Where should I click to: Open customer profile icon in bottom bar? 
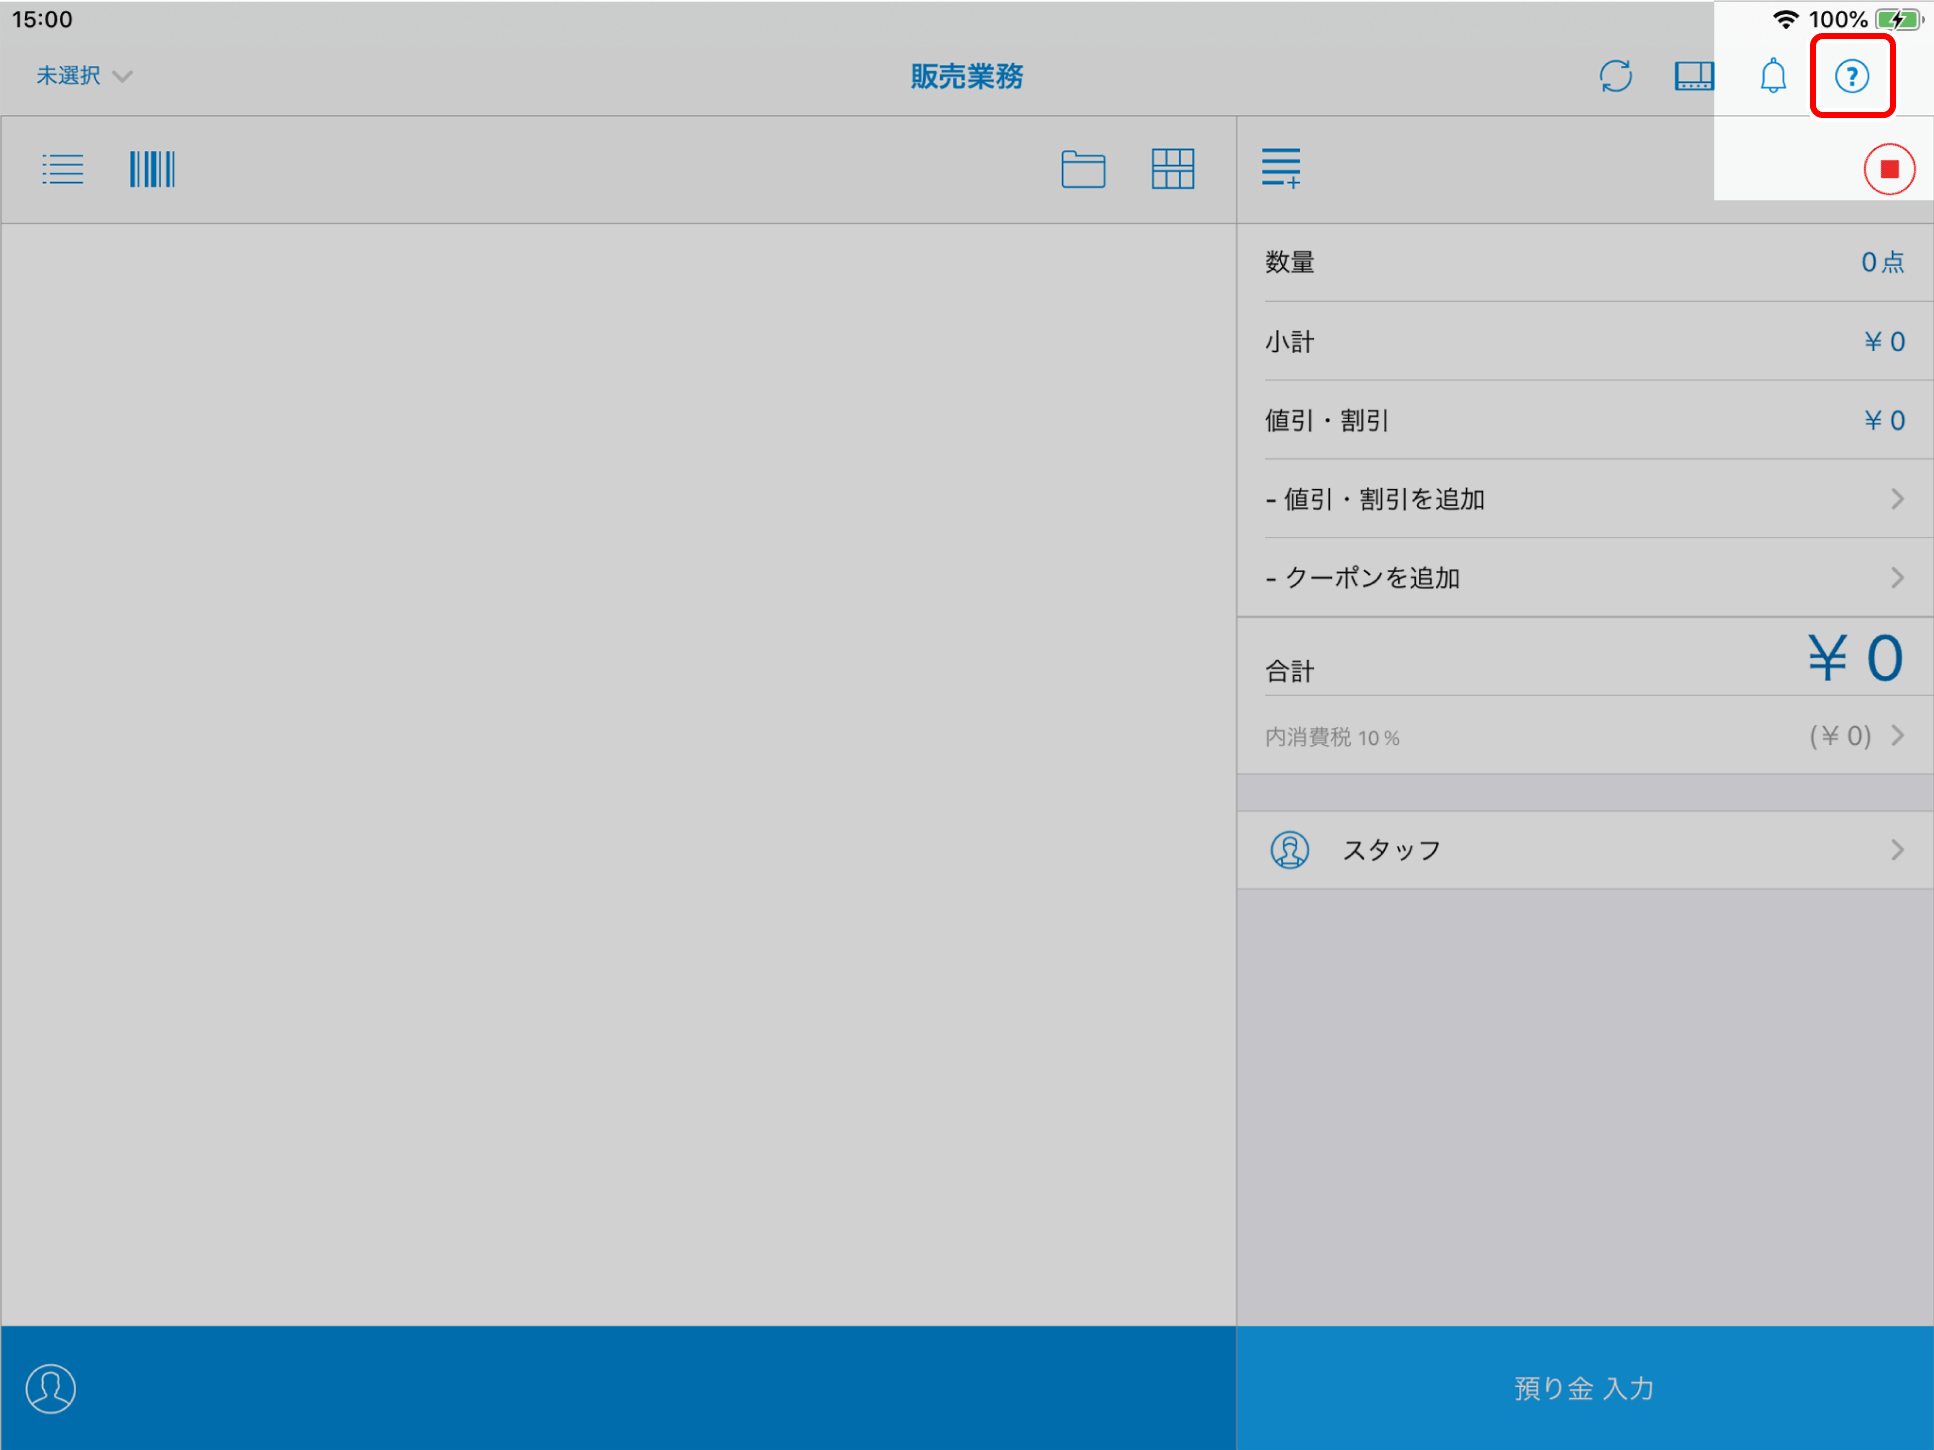(x=51, y=1388)
